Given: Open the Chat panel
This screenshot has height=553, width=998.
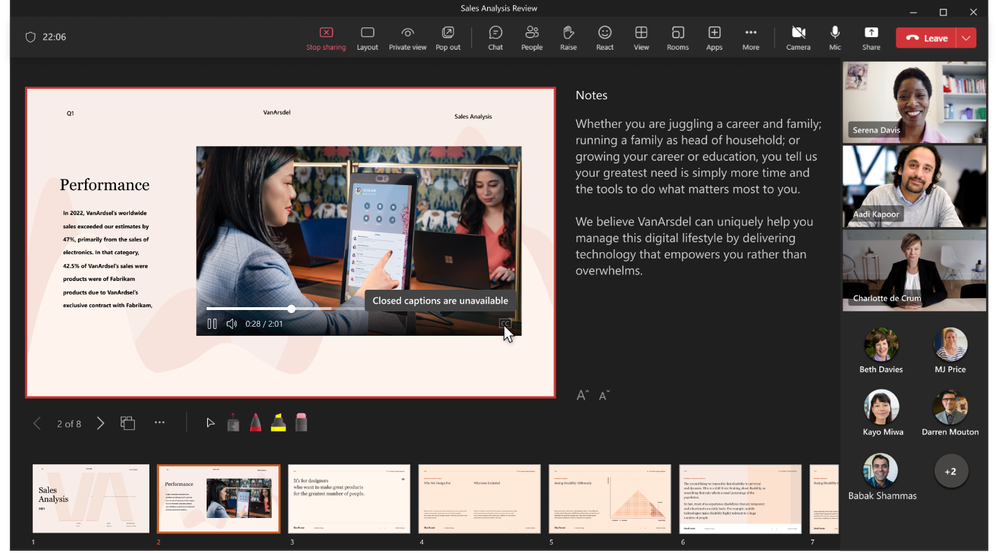Looking at the screenshot, I should 495,38.
